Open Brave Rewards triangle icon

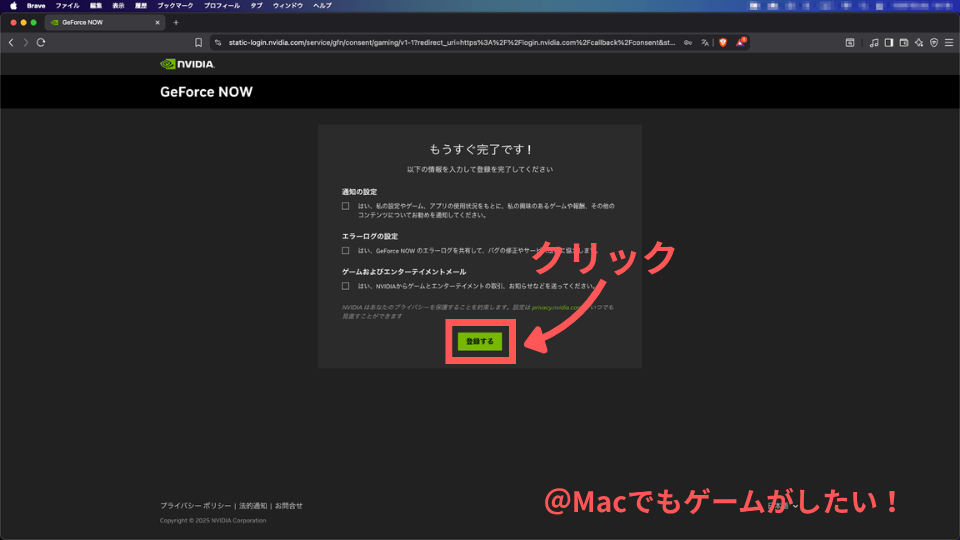(740, 43)
